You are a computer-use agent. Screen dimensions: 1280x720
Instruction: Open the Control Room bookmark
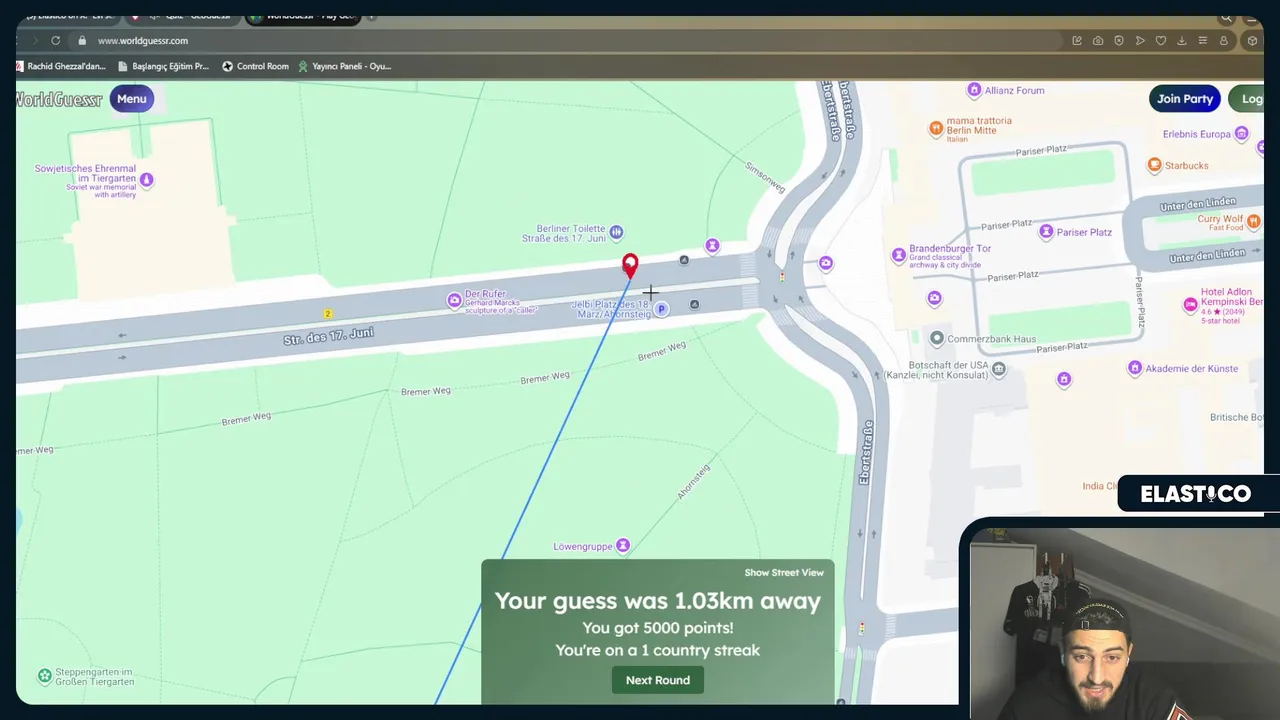pyautogui.click(x=255, y=66)
